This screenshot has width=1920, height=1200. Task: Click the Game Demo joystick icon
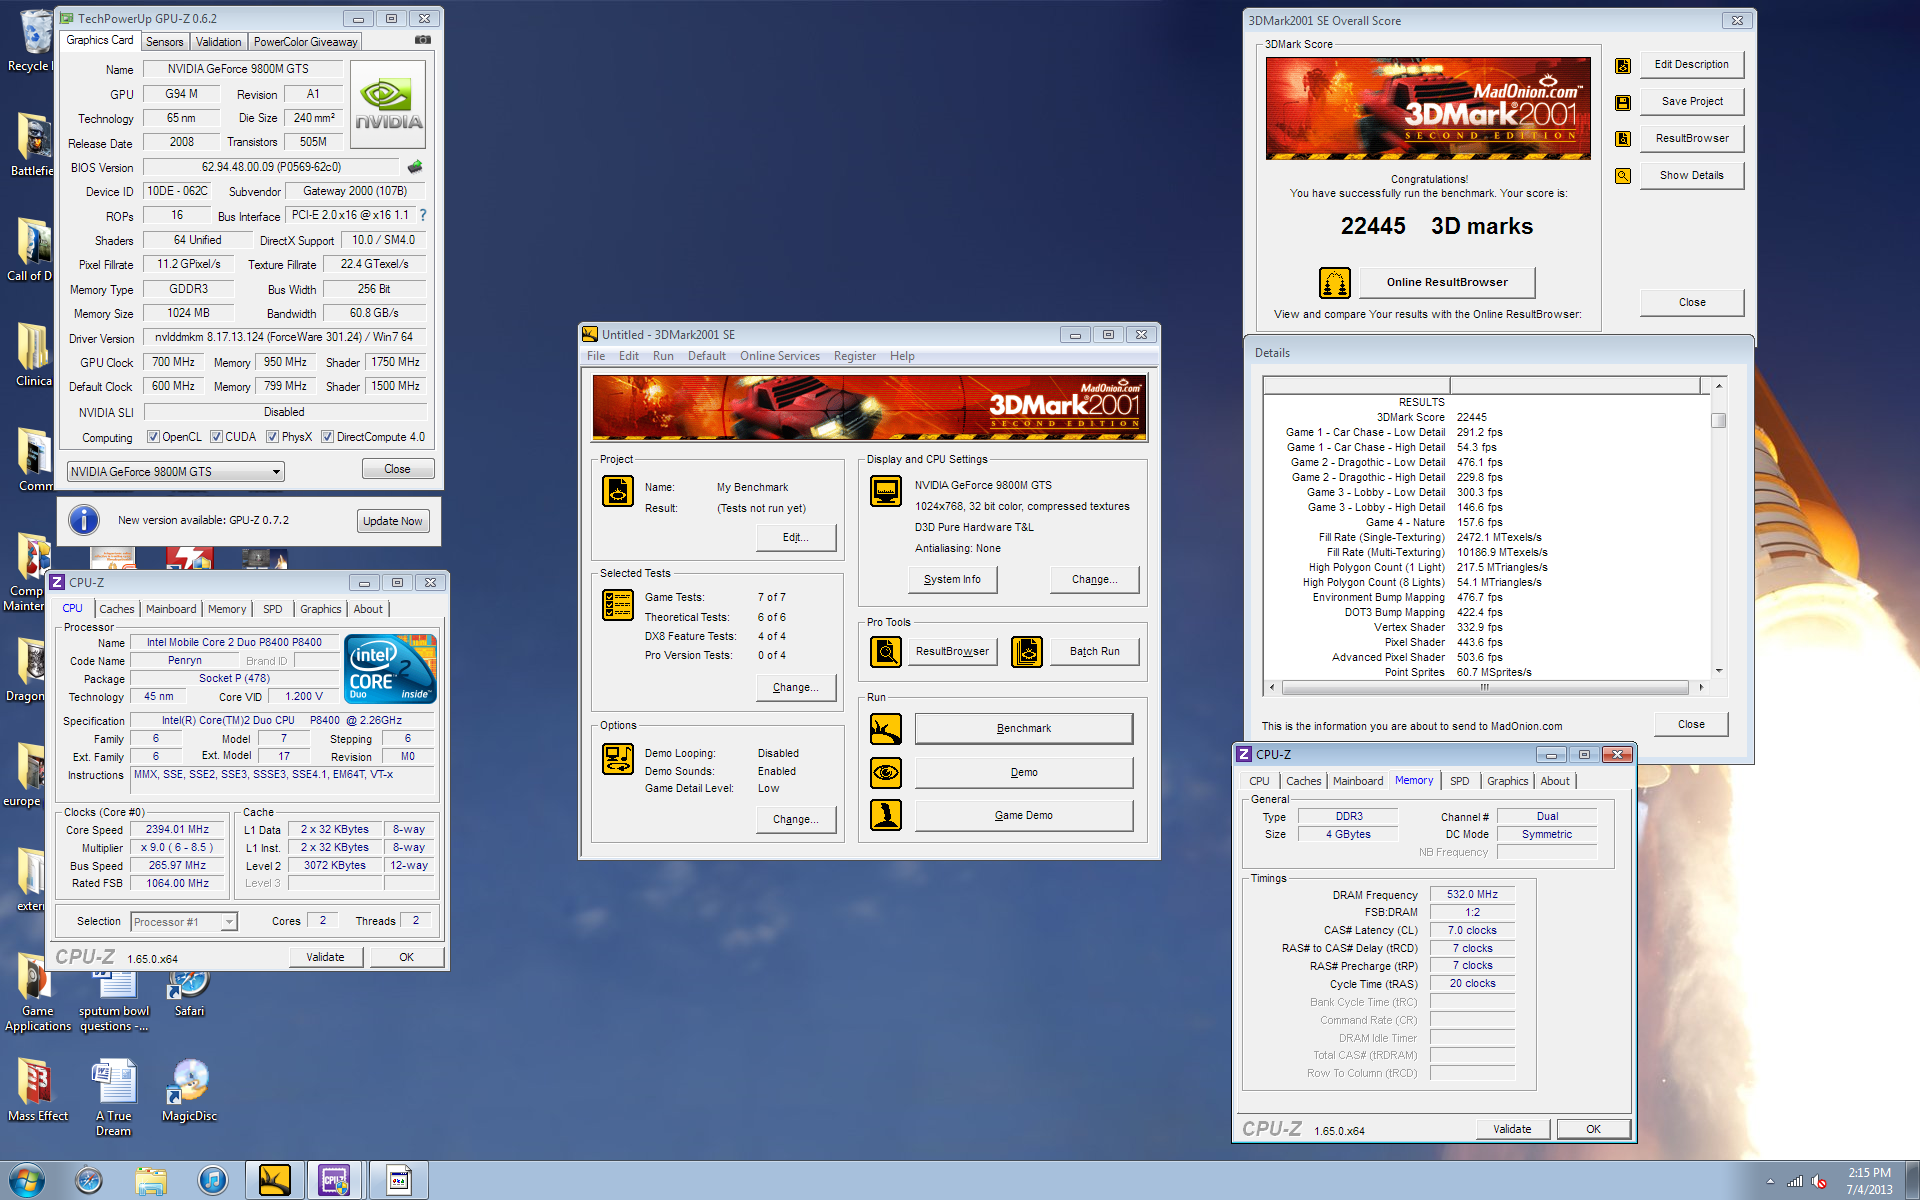click(x=886, y=816)
